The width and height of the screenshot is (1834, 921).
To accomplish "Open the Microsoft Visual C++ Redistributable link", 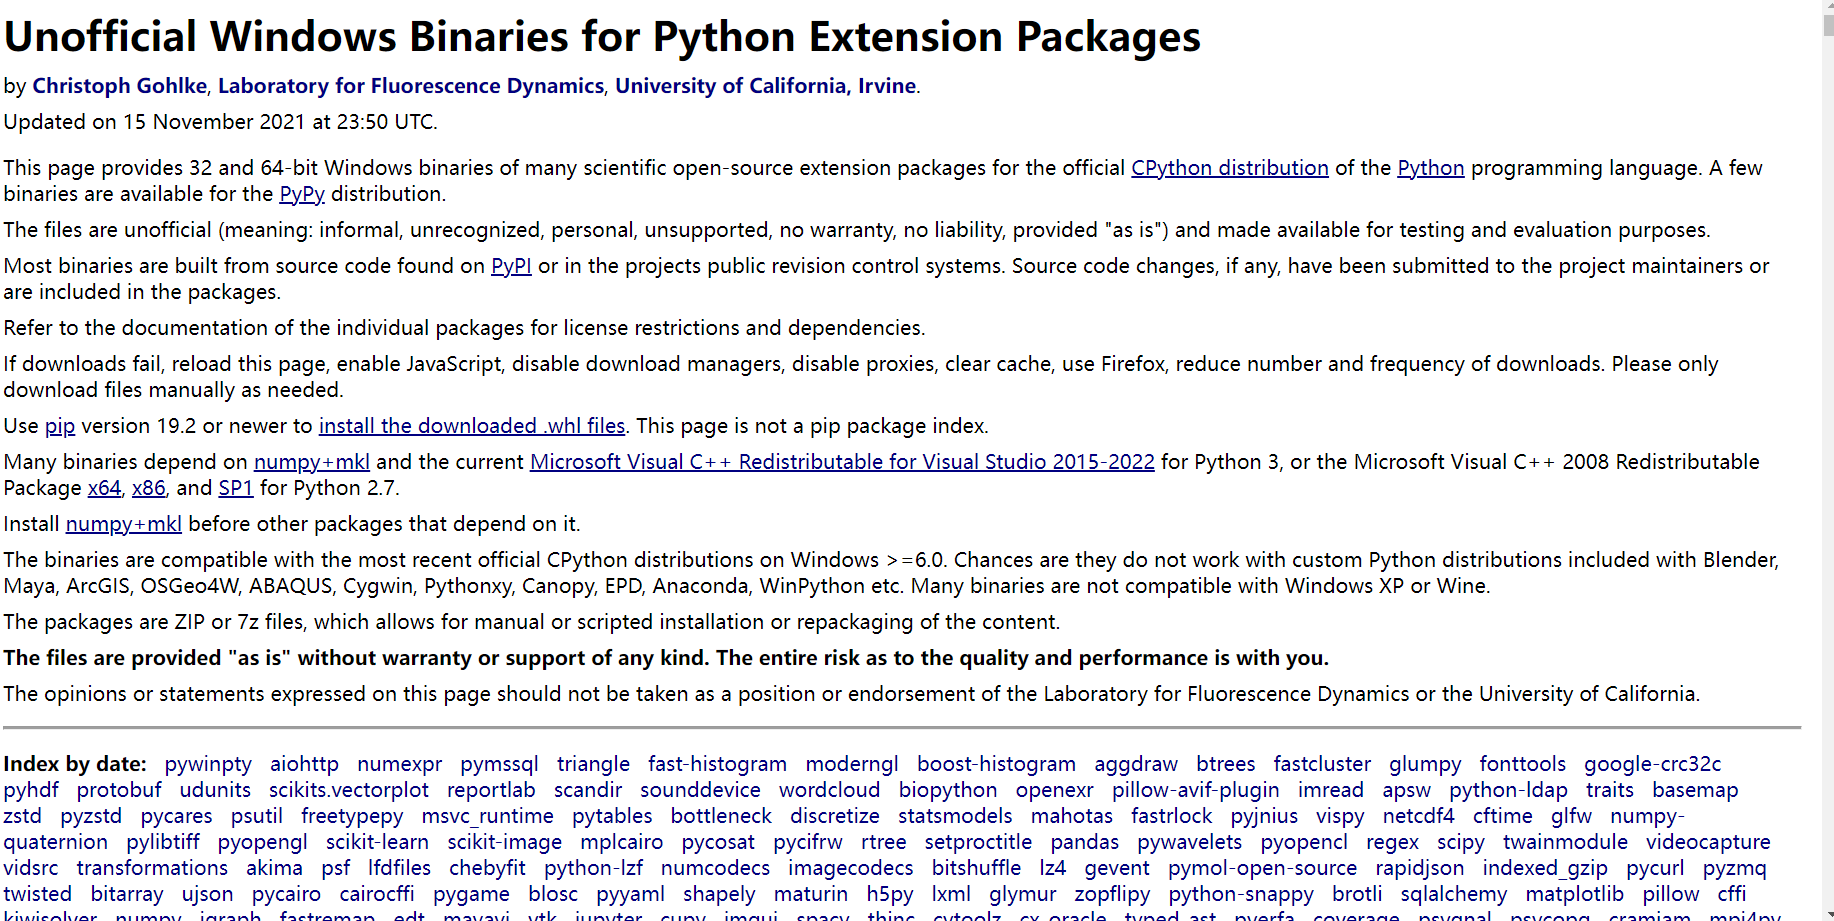I will click(x=841, y=462).
